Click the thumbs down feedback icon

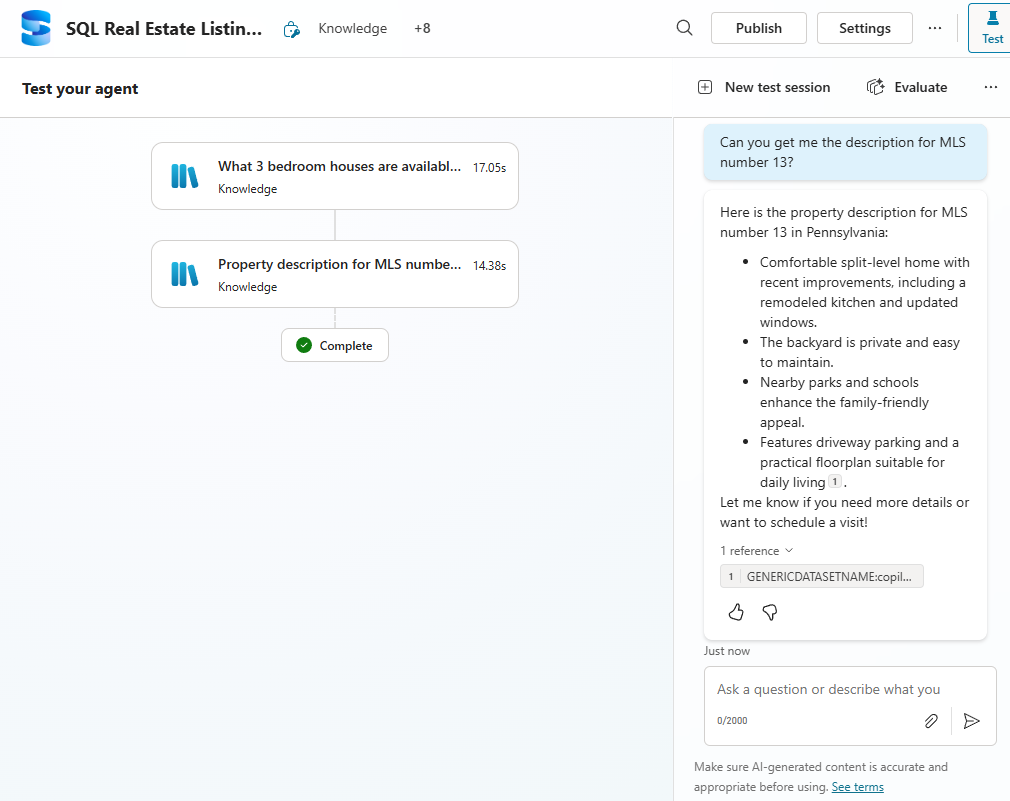(770, 612)
